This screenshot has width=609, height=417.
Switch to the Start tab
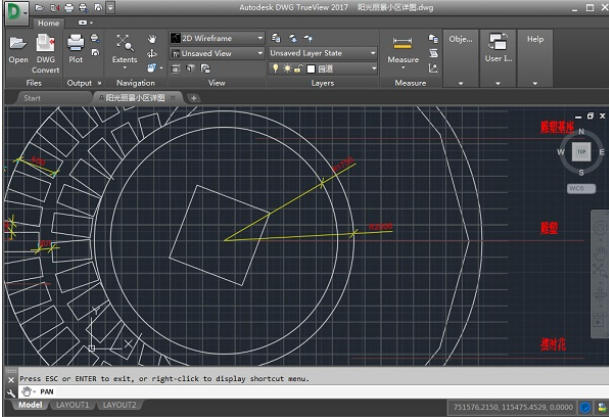(x=32, y=98)
